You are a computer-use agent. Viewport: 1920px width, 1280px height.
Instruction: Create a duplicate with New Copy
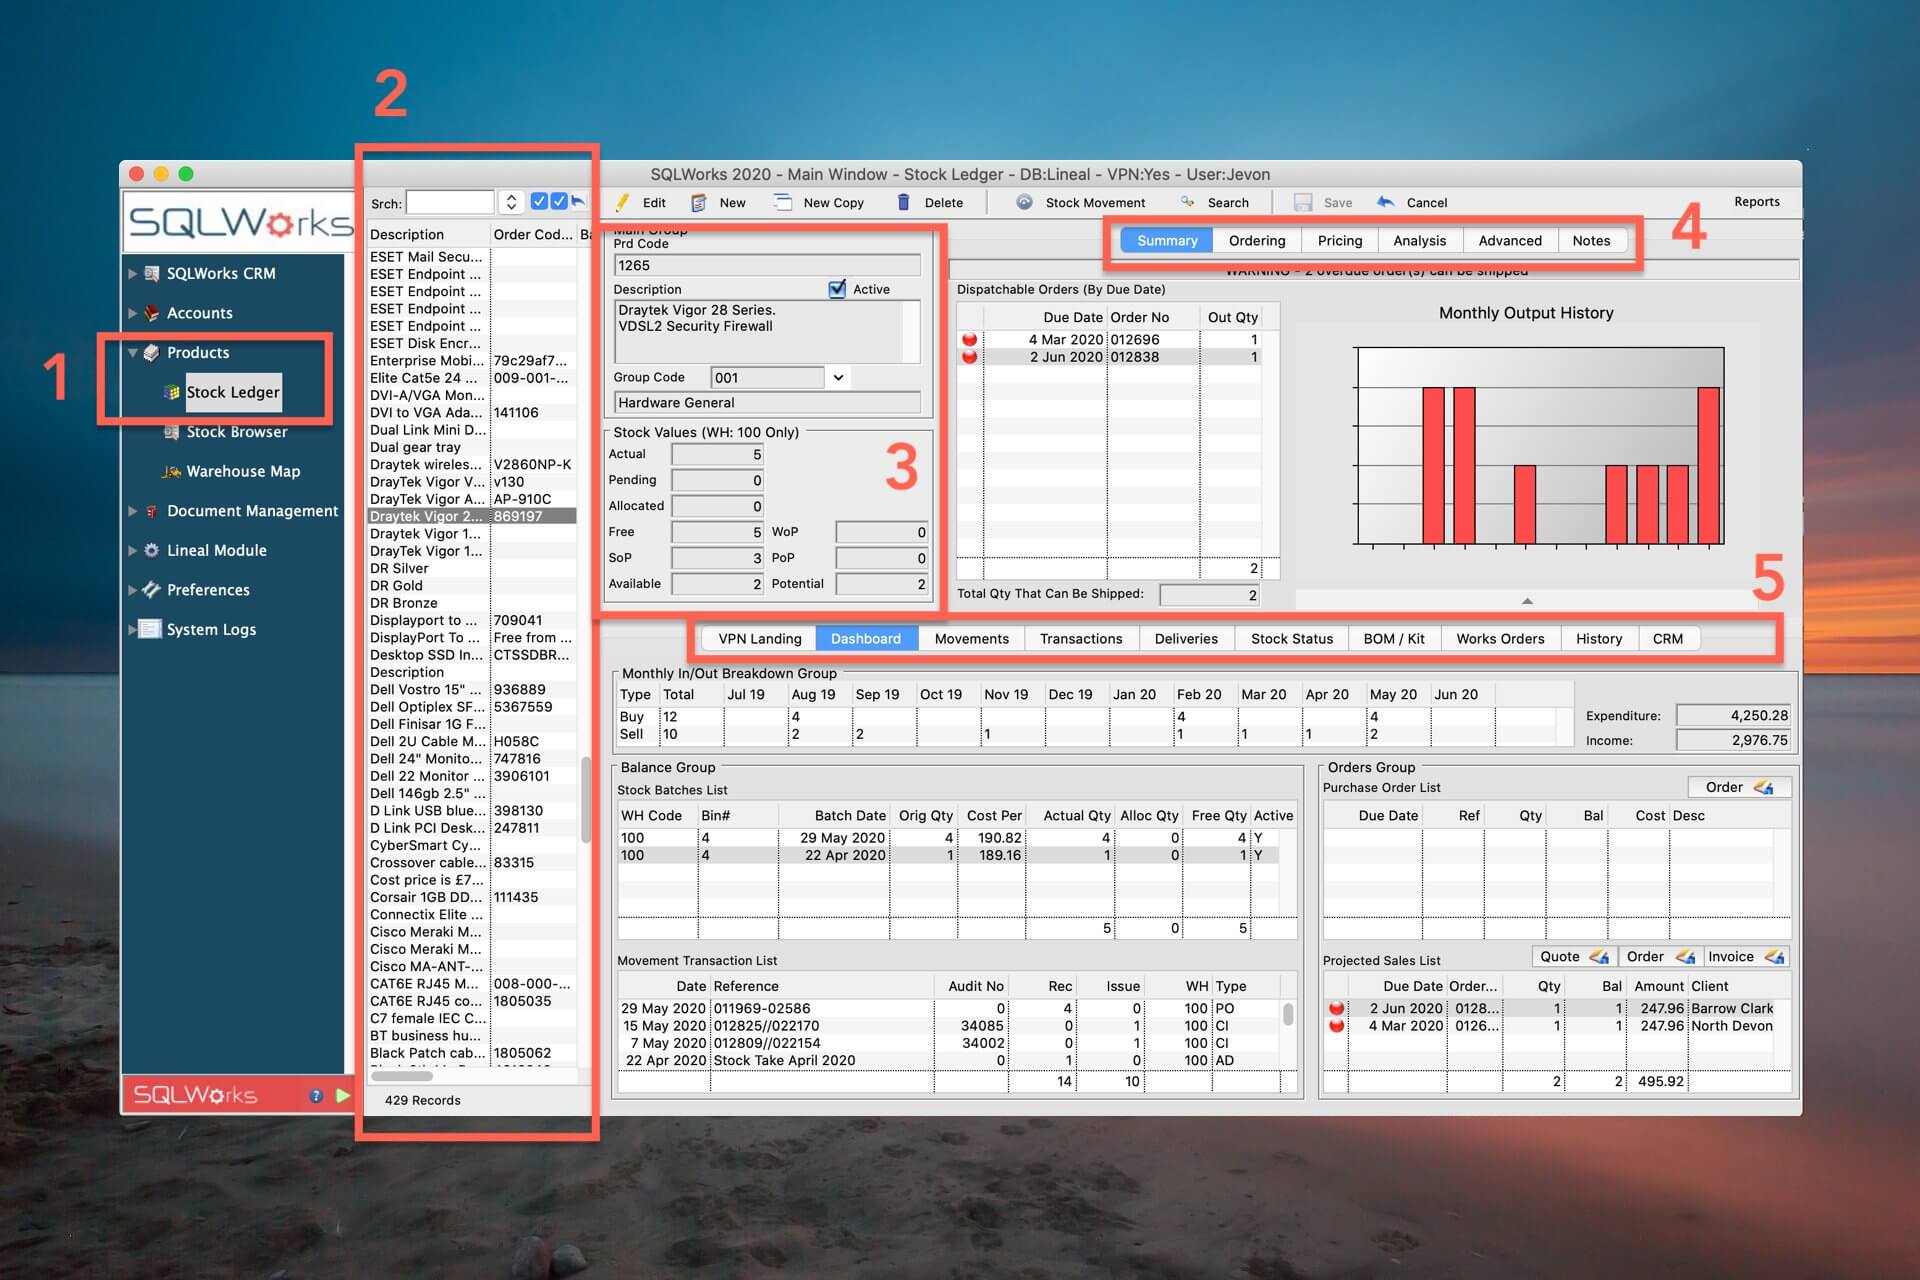coord(820,202)
